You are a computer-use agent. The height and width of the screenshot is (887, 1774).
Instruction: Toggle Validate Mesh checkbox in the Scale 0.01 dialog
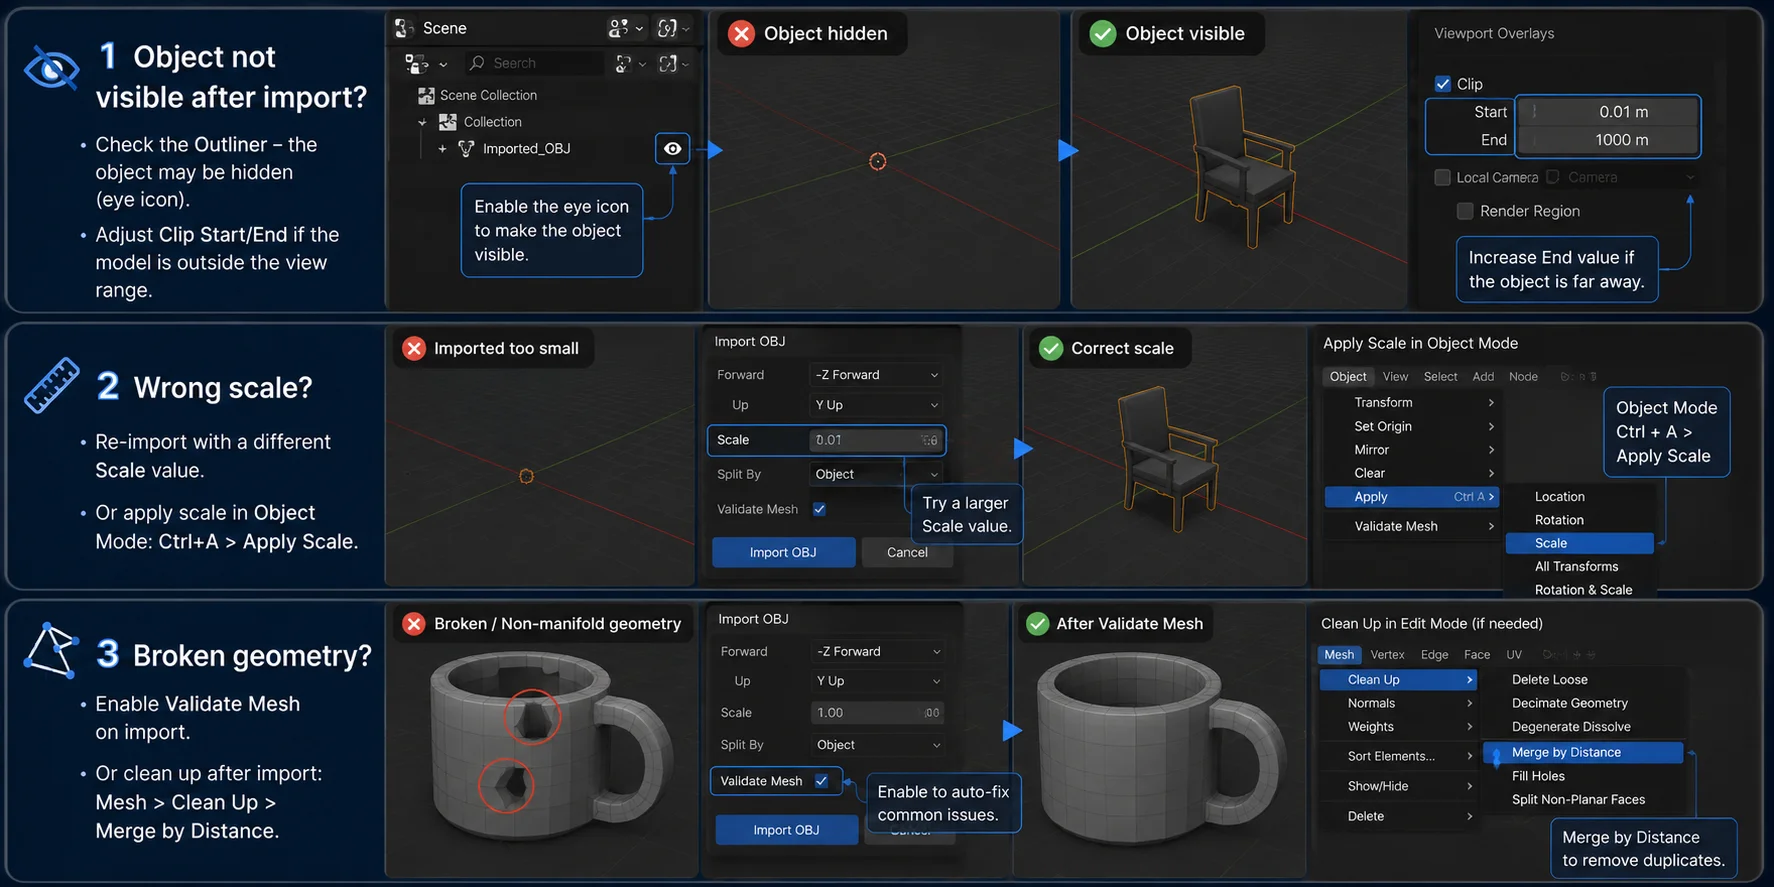819,509
